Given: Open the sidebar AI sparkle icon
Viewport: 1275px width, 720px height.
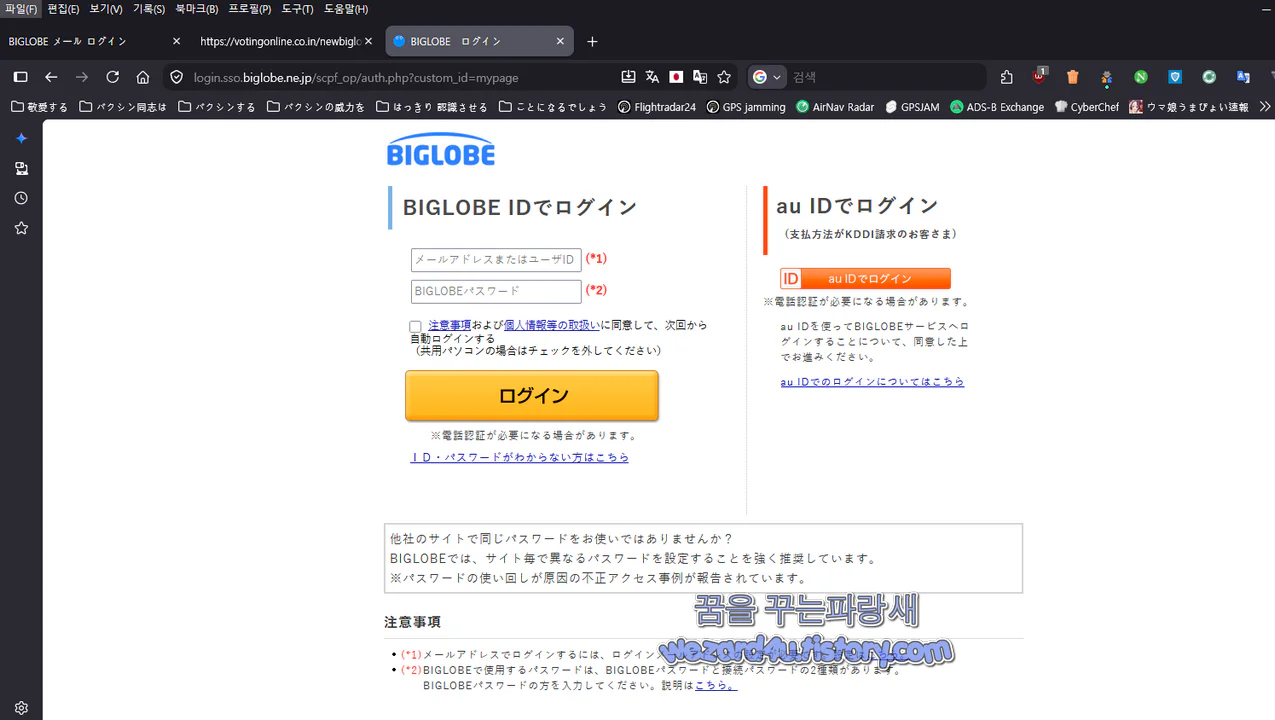Looking at the screenshot, I should tap(21, 138).
